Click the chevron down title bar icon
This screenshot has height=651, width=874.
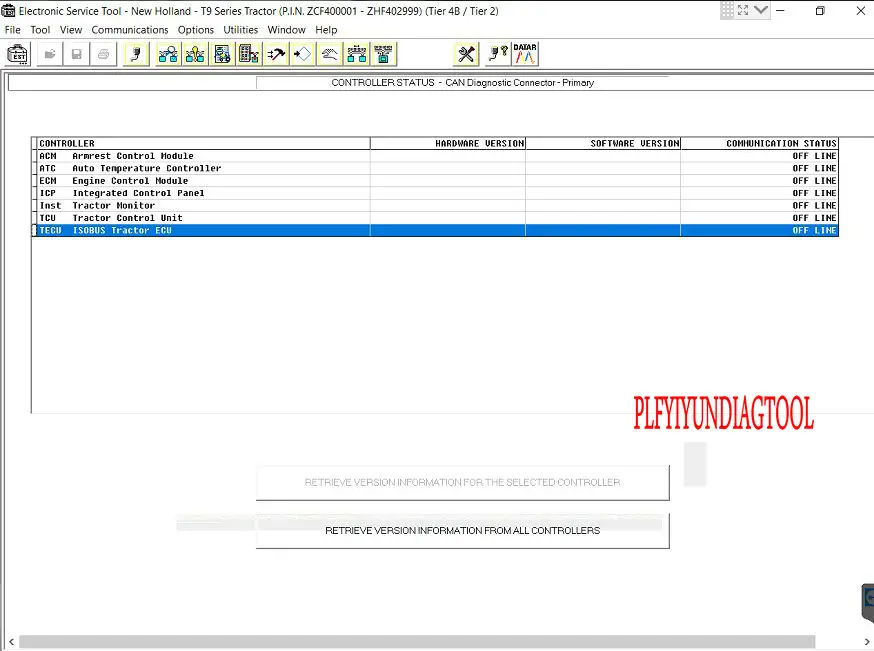tap(761, 11)
